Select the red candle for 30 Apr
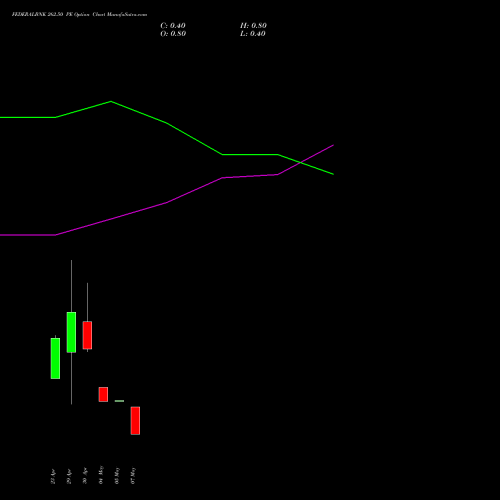Viewport: 500px width, 500px height. 87,335
